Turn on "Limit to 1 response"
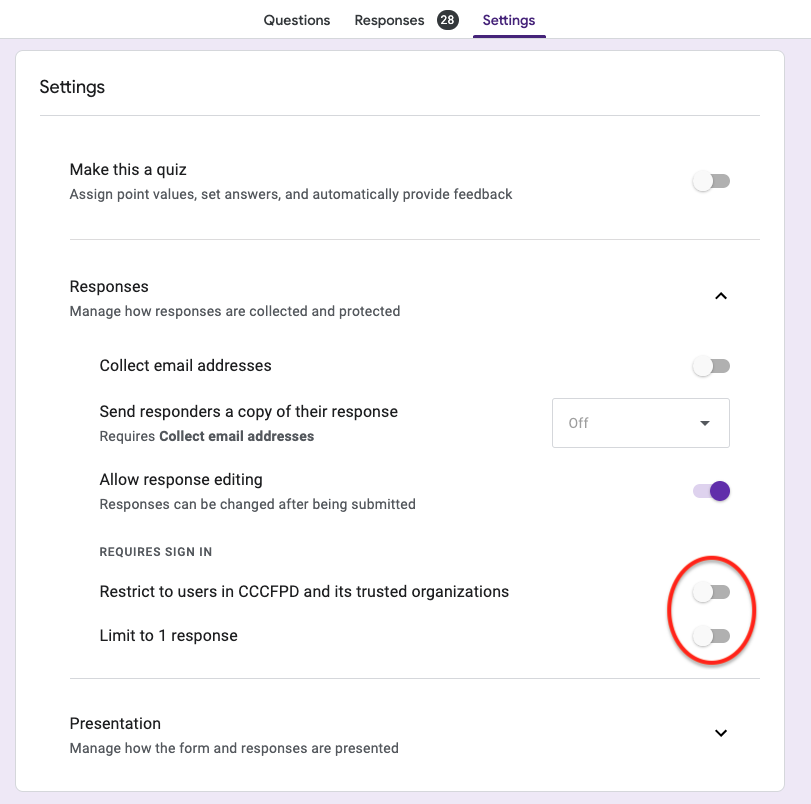 [x=711, y=636]
